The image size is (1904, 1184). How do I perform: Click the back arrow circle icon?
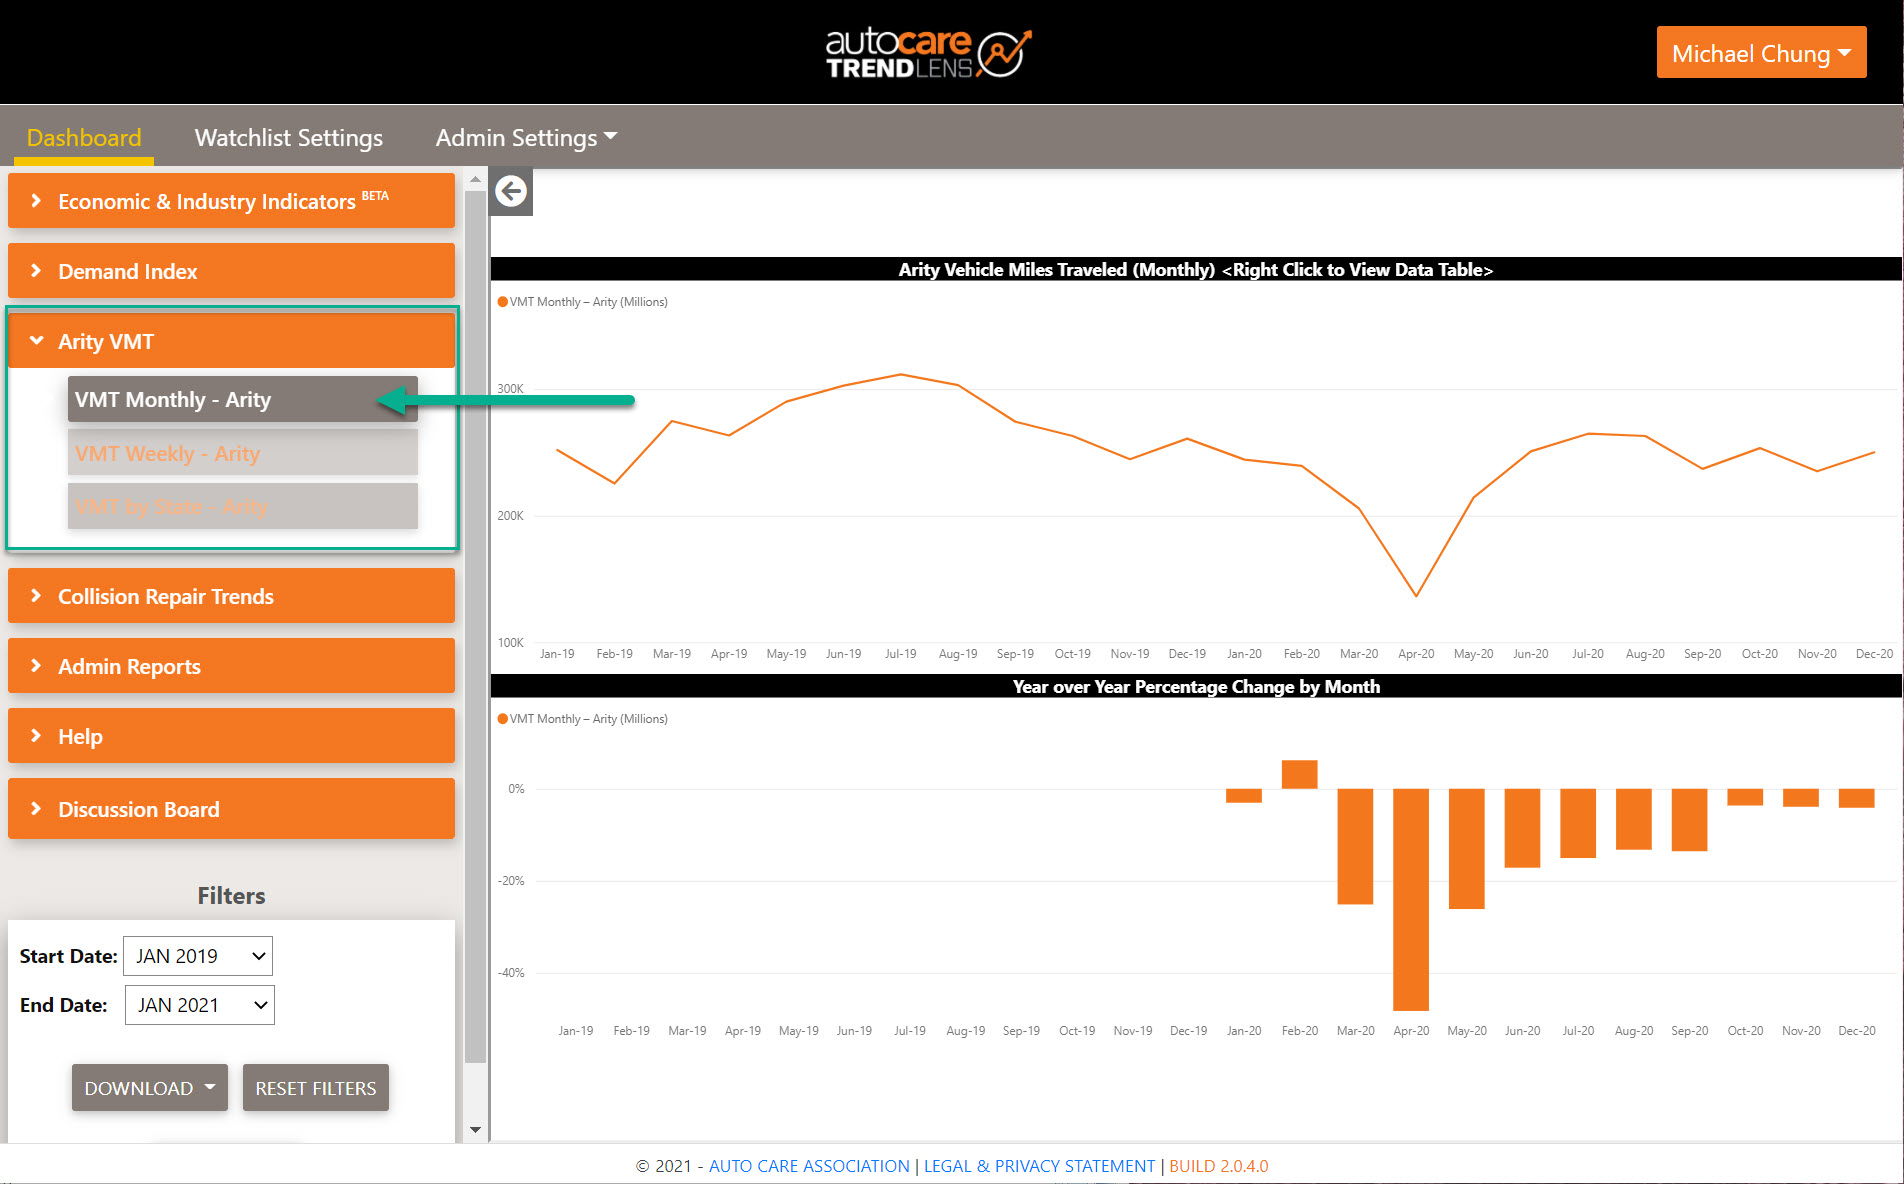pos(511,191)
